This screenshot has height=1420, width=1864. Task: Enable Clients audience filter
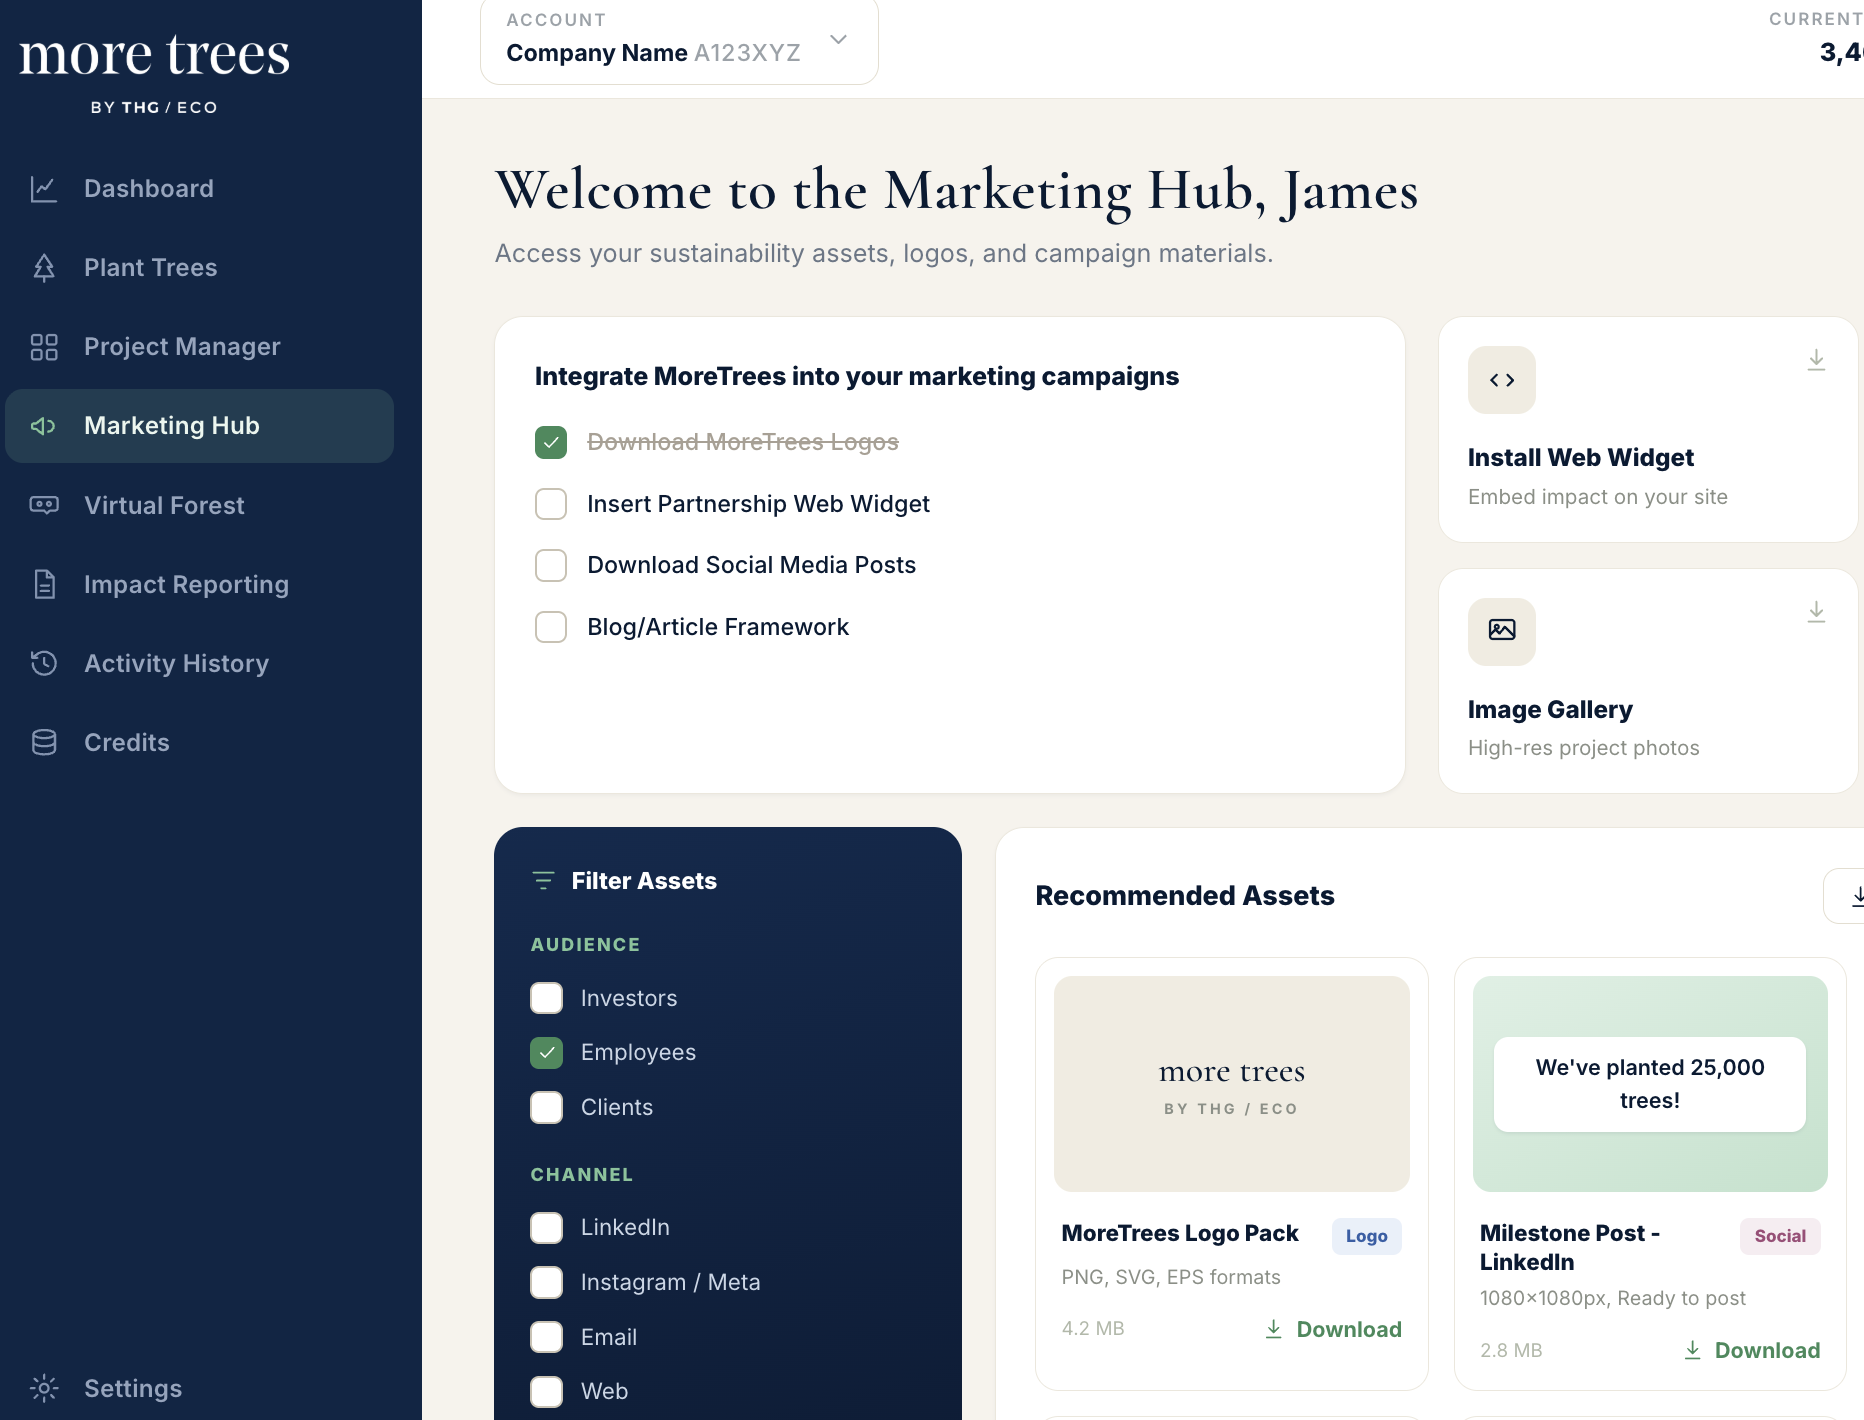(x=547, y=1107)
